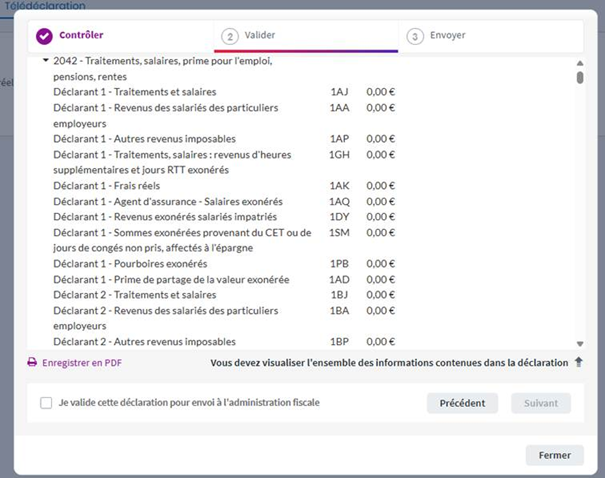Click the printer icon next to Enregistrer en PDF
605x478 pixels.
tap(32, 363)
